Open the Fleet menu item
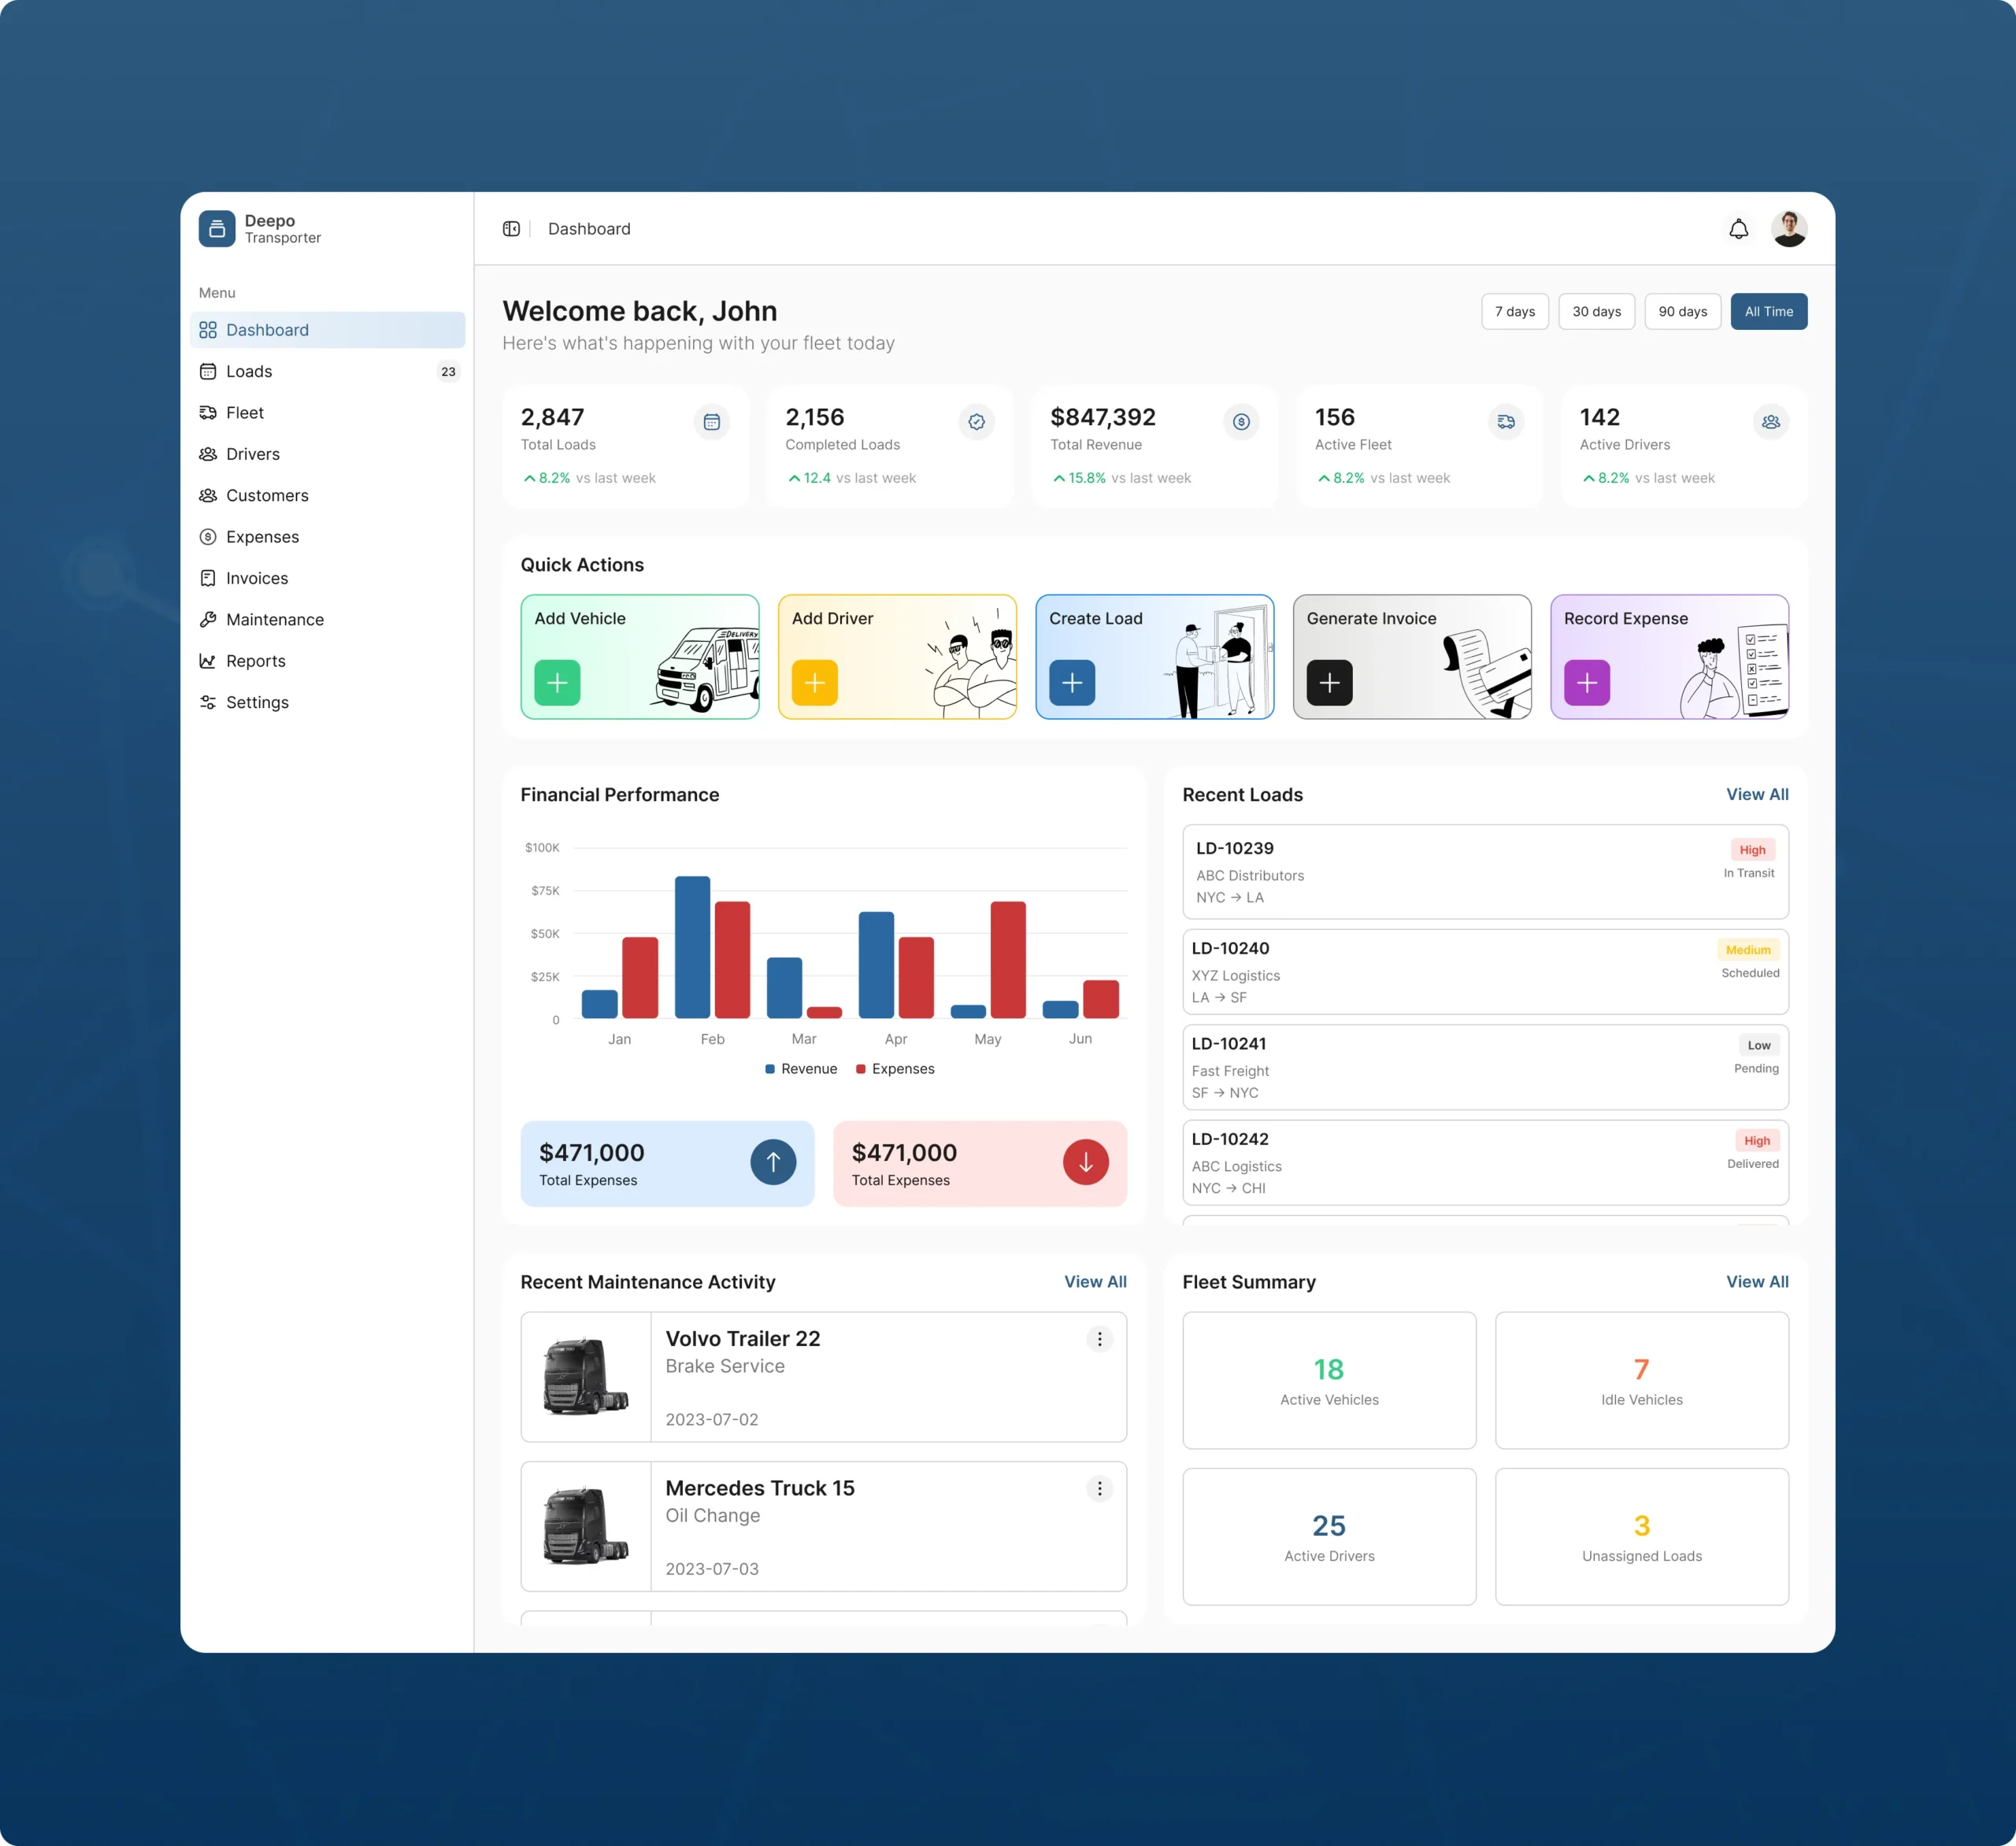 245,413
